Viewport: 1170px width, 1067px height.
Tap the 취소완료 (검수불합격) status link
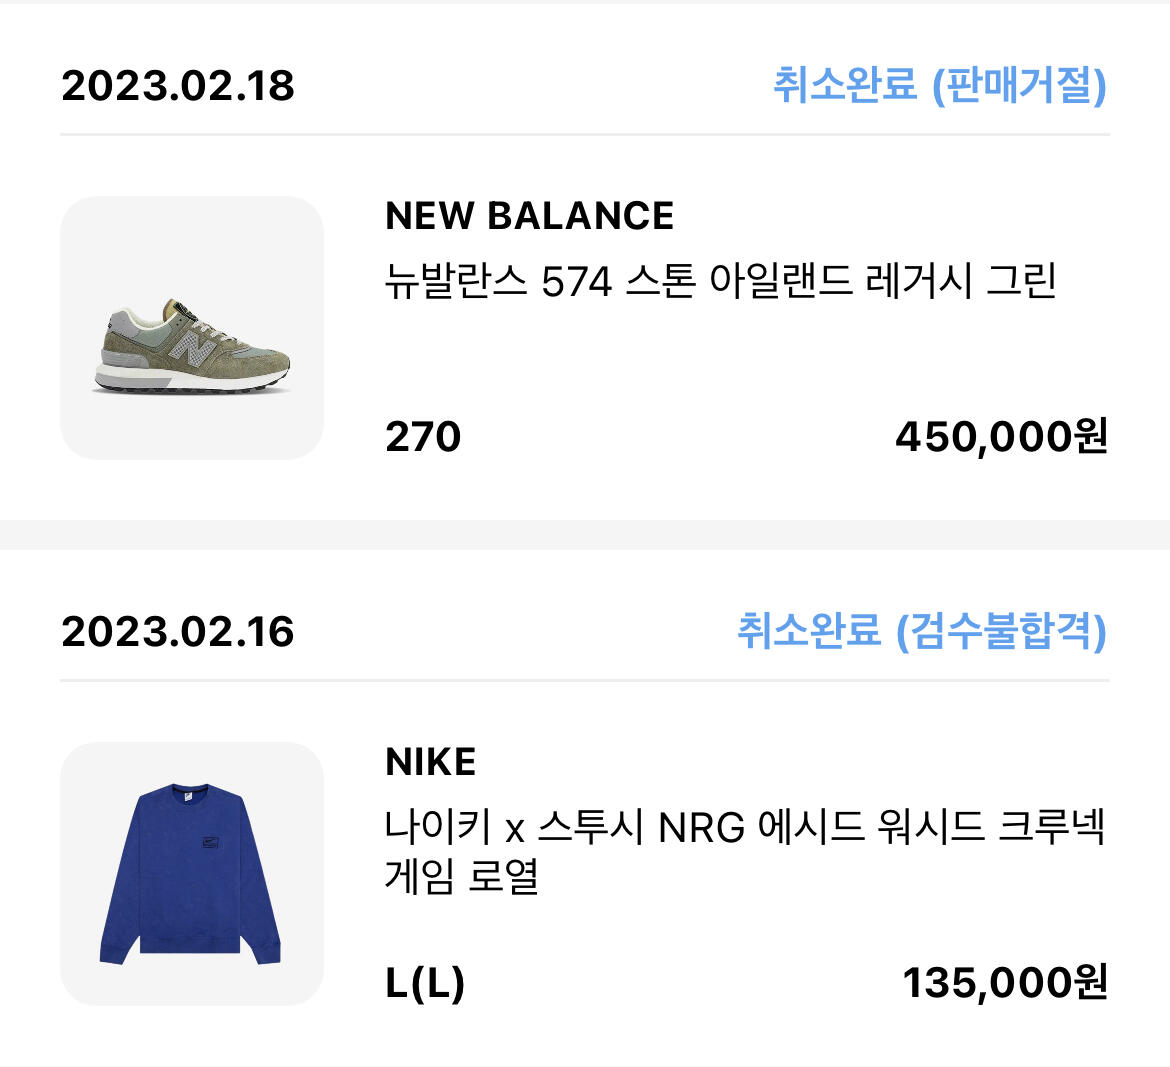click(921, 631)
